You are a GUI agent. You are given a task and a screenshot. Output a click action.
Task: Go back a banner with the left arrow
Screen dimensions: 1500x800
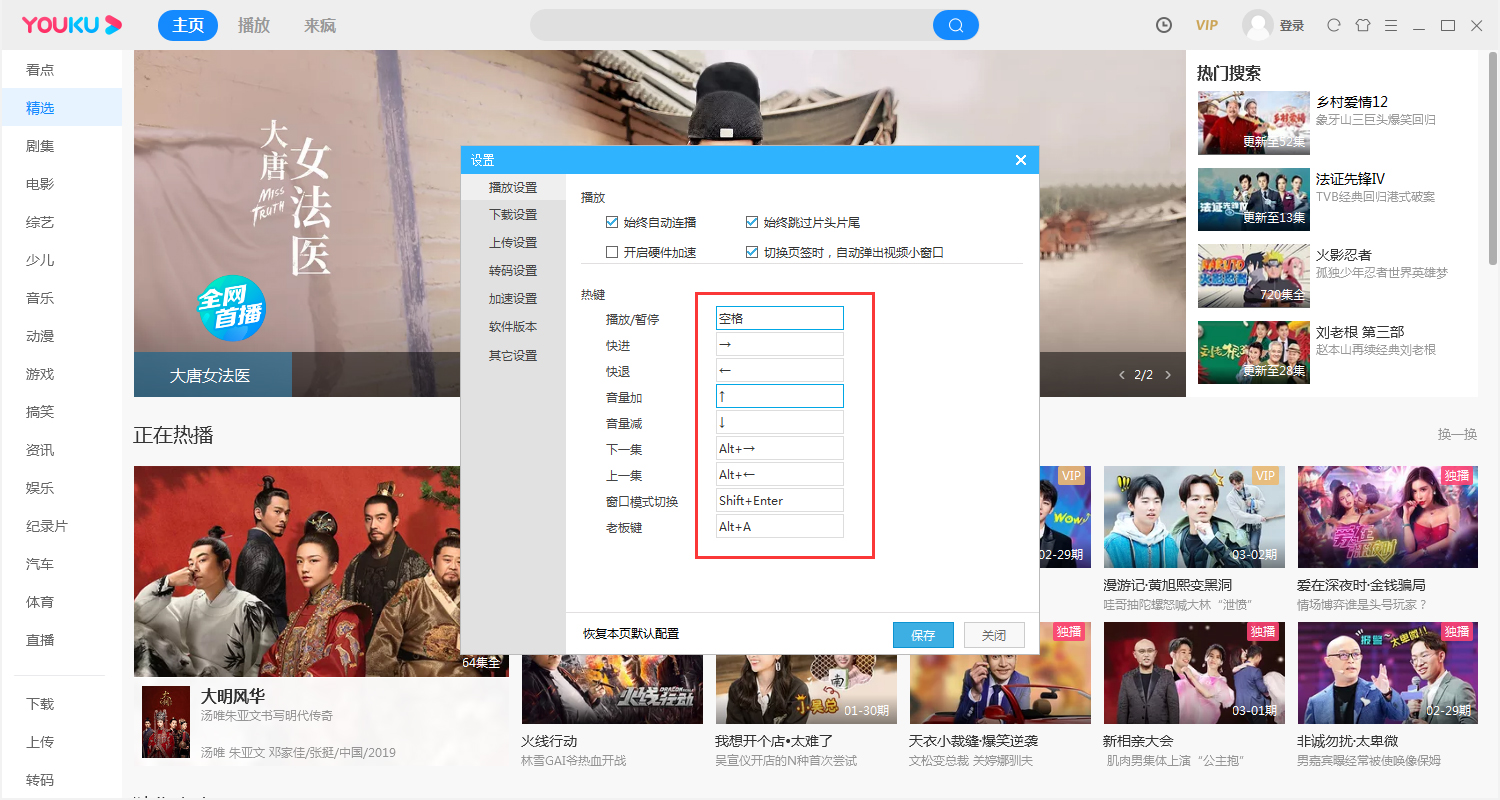(x=1121, y=374)
